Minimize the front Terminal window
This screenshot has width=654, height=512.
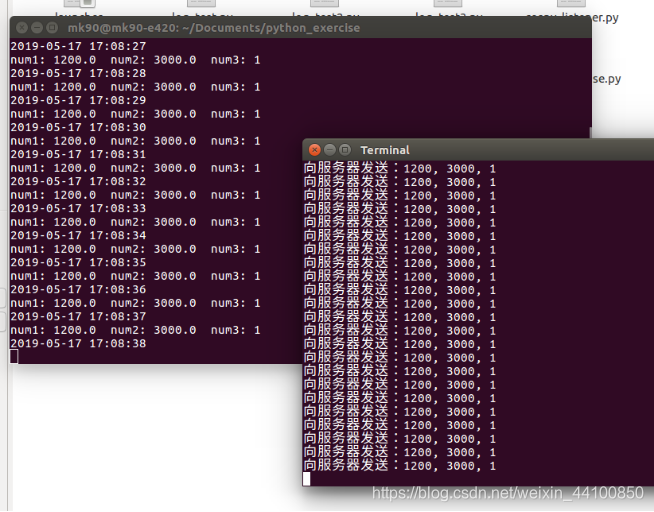pos(330,150)
